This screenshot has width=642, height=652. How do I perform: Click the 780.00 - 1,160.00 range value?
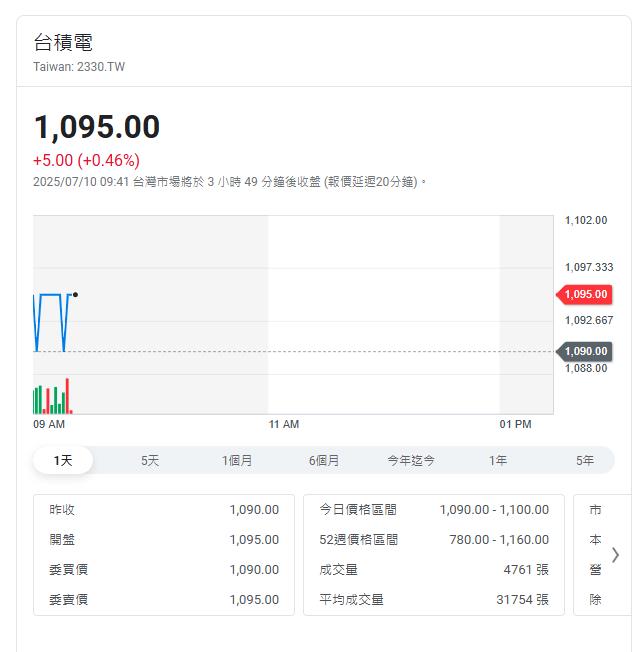[x=499, y=540]
